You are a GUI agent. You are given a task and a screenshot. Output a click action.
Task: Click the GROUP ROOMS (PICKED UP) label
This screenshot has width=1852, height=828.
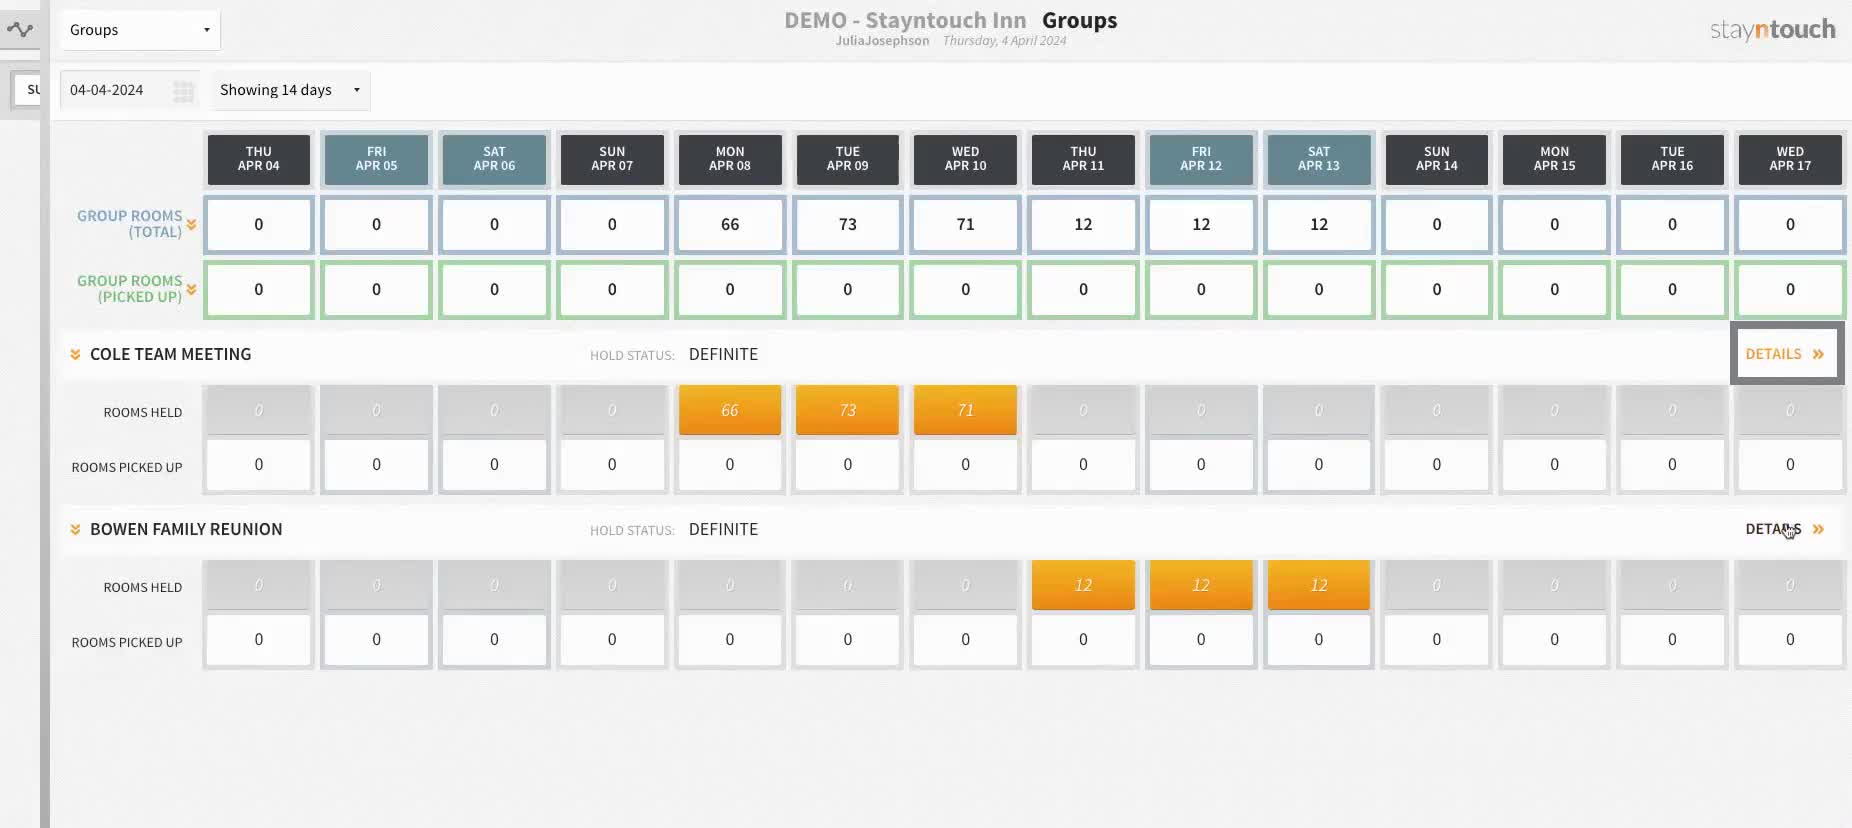[130, 289]
